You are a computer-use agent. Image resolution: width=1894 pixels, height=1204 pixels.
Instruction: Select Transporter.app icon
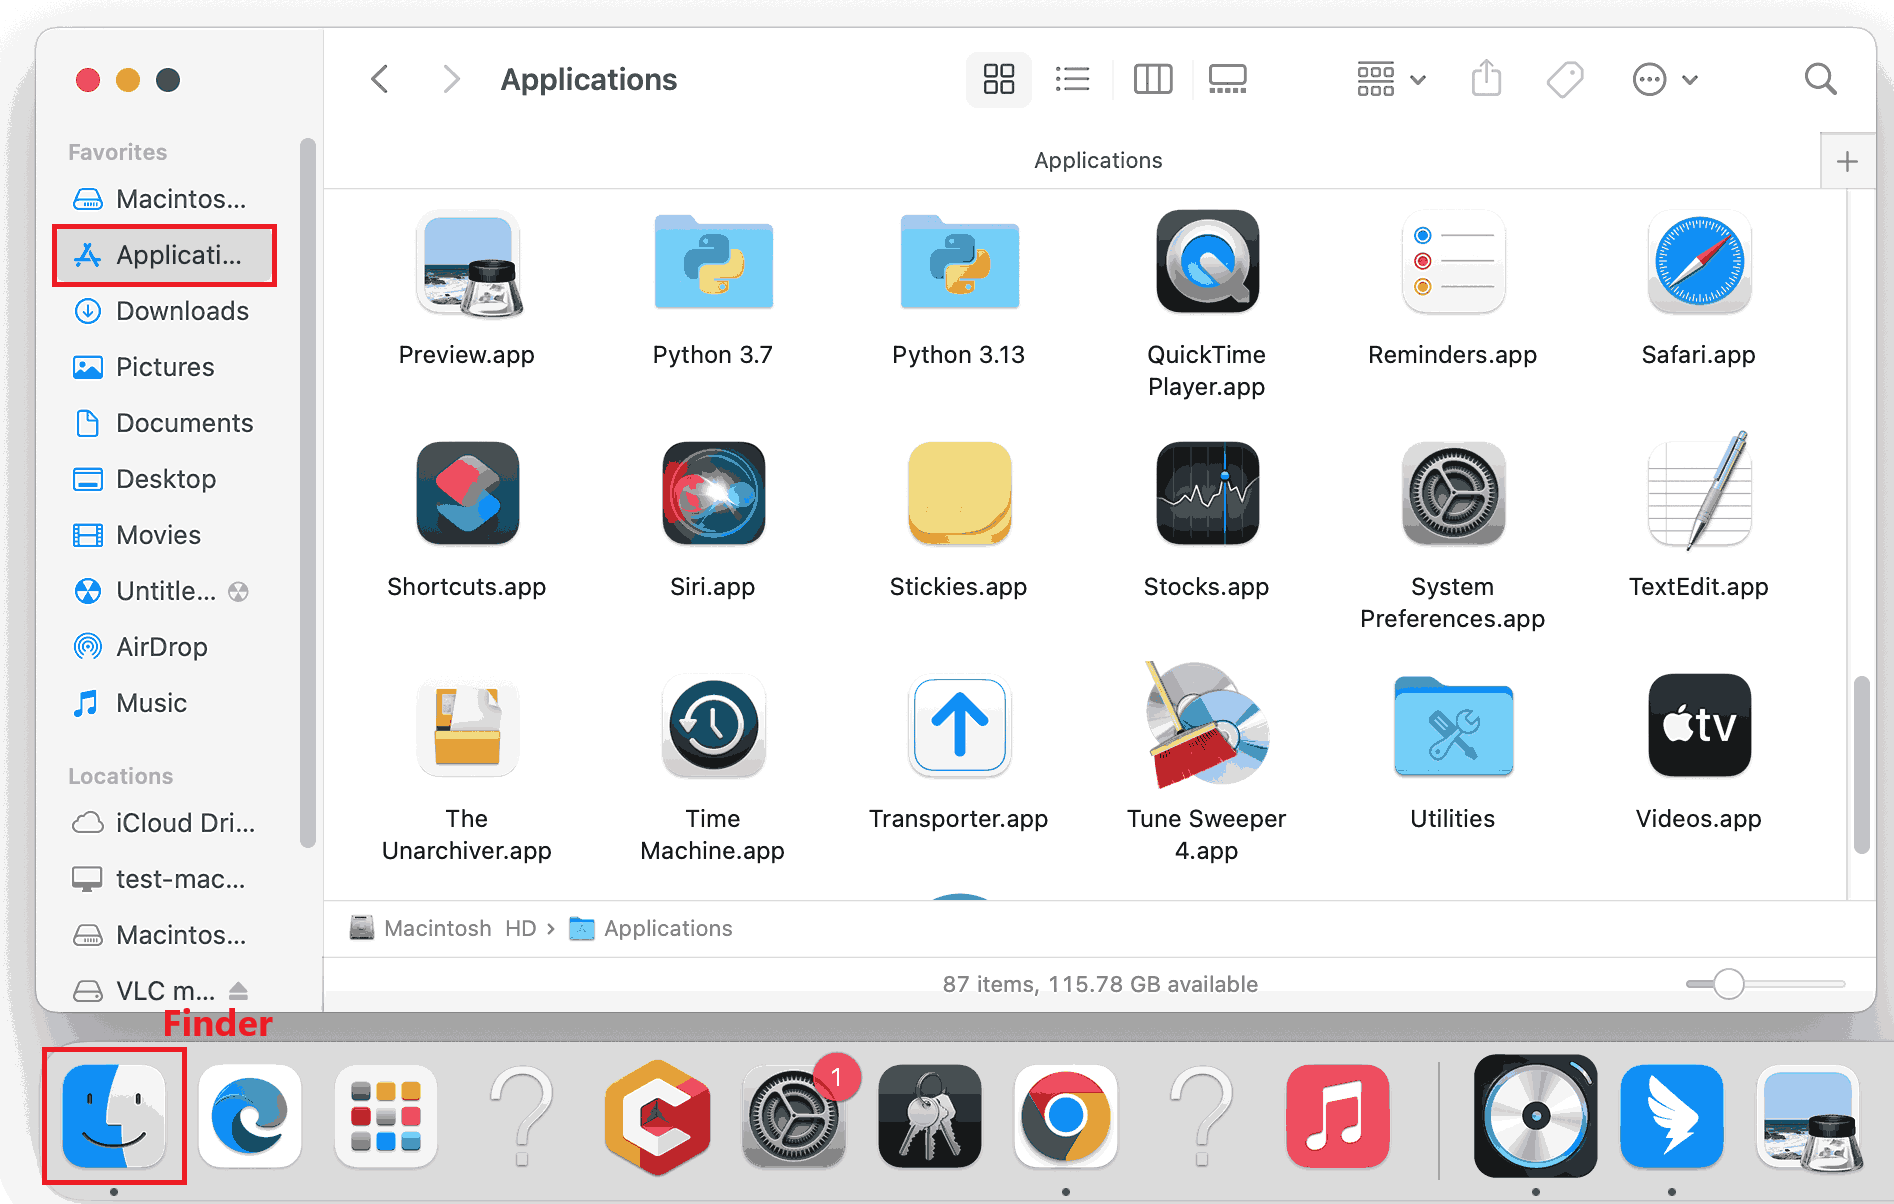(959, 727)
